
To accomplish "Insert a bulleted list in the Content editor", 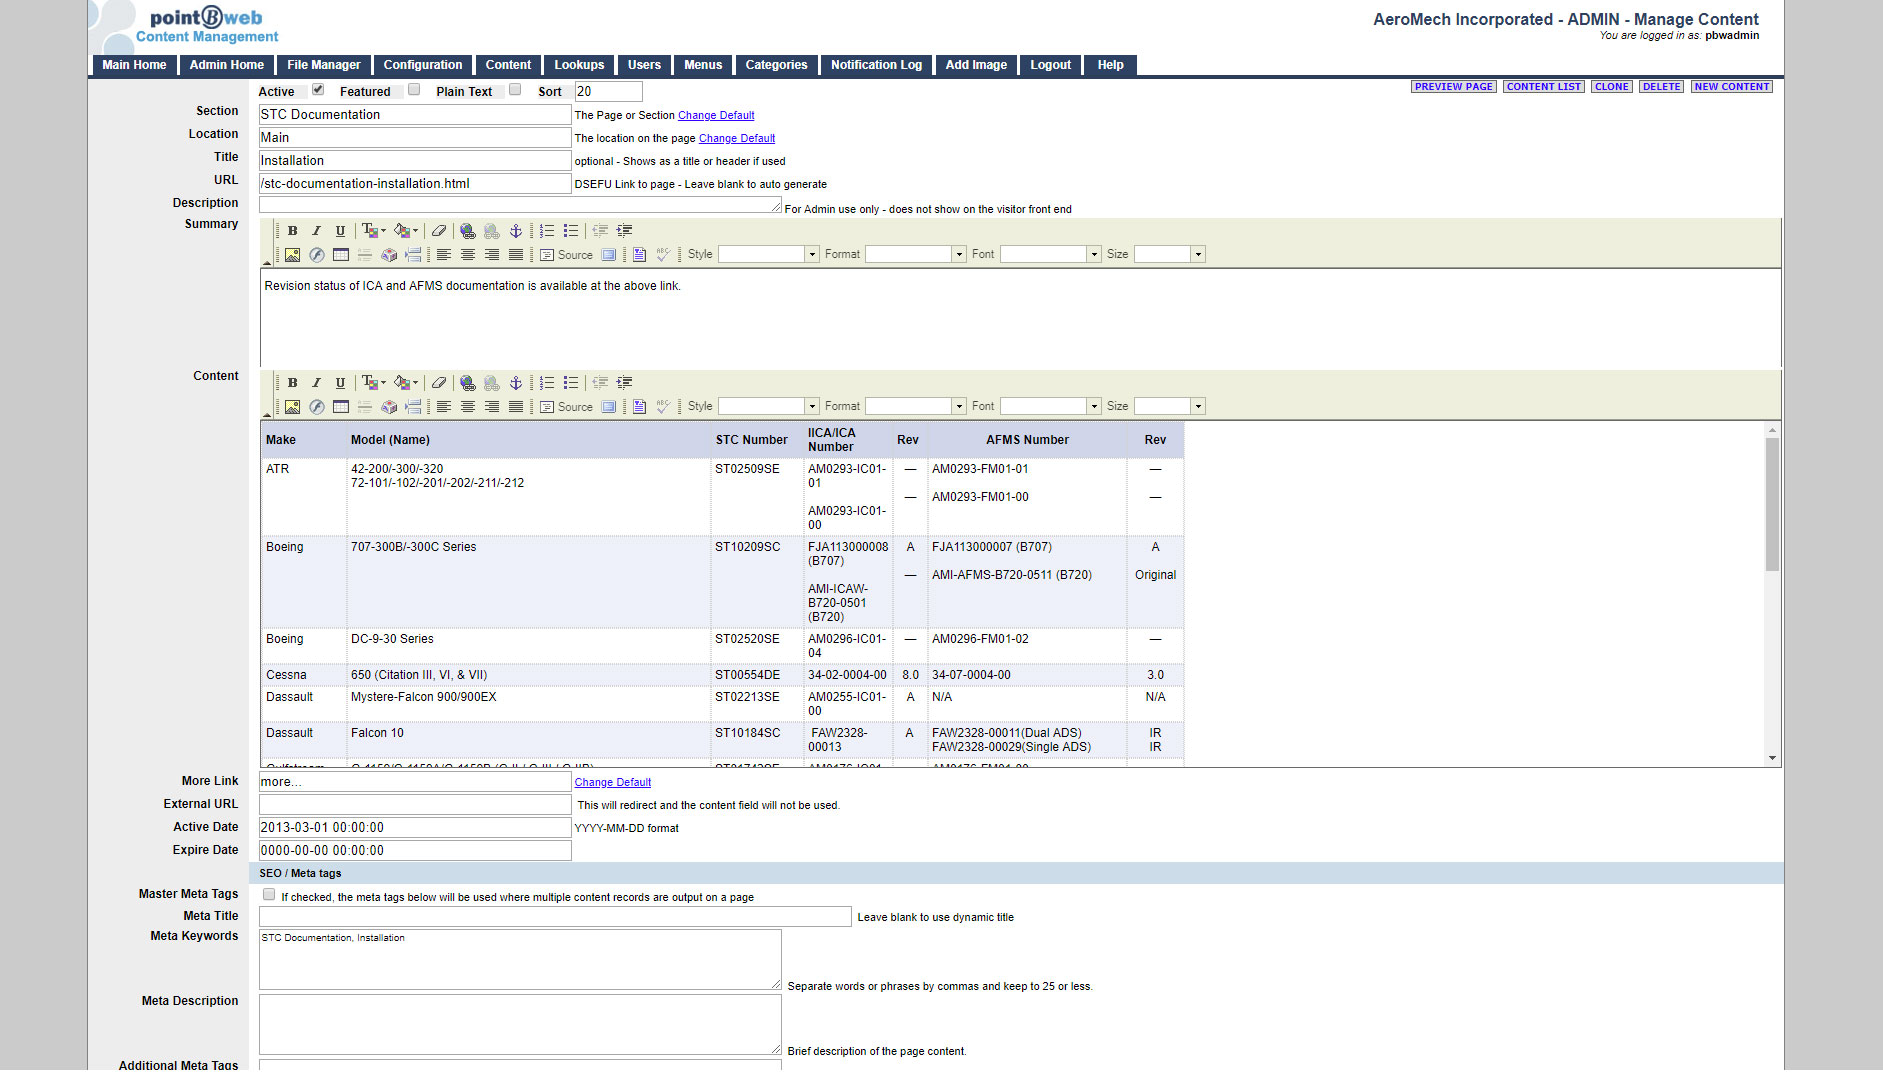I will click(x=571, y=383).
